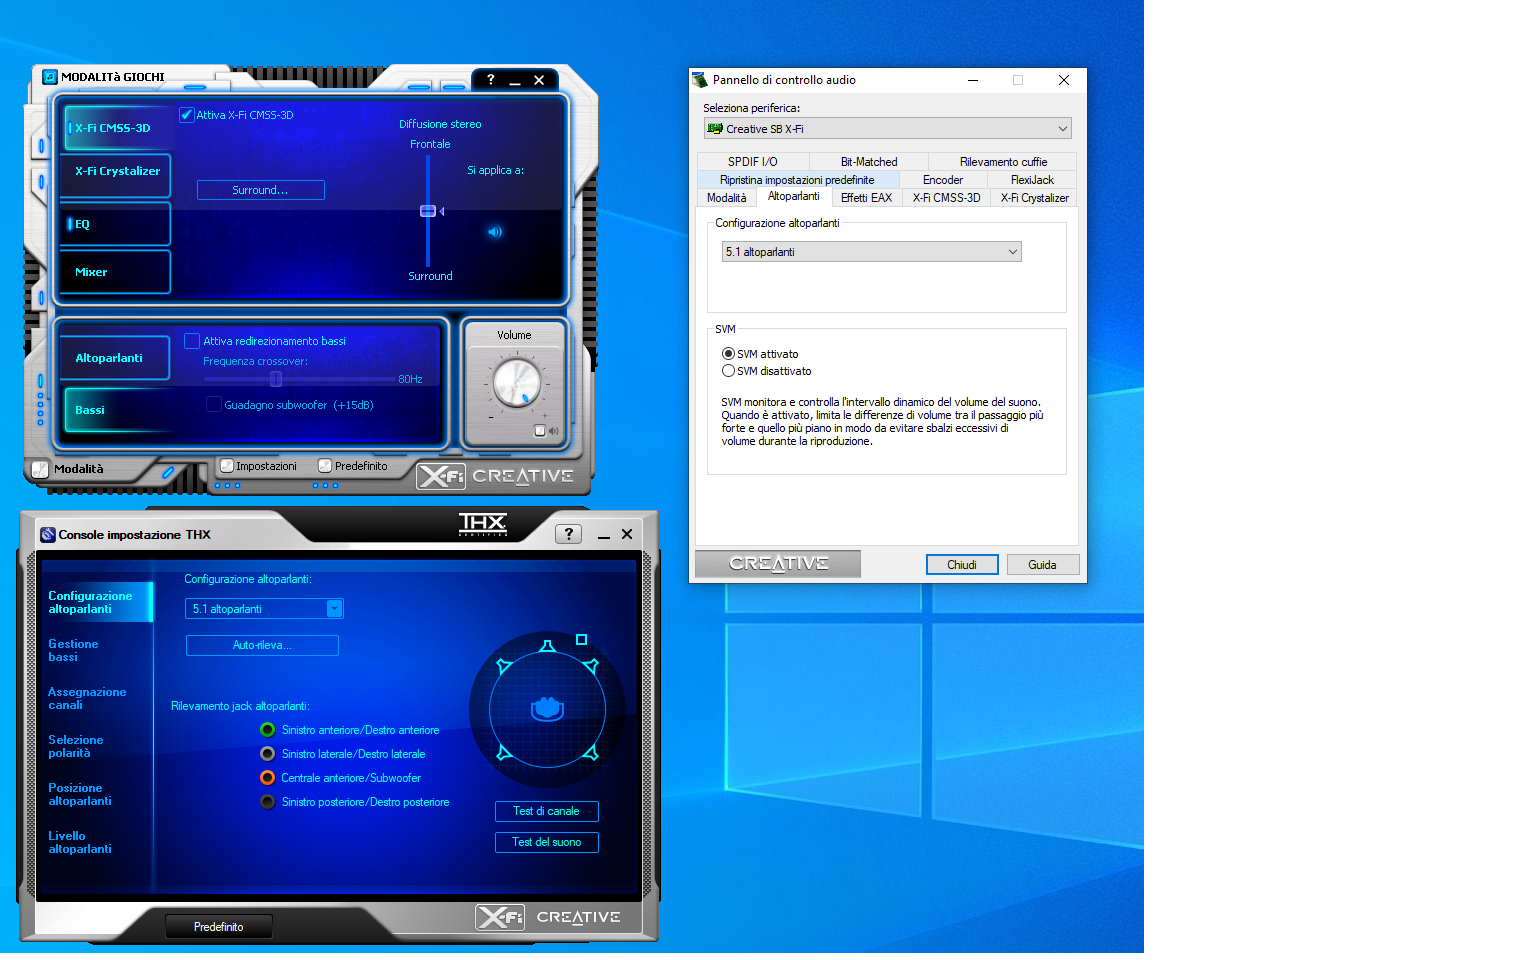Open the Rilevamento cuffie tab
The height and width of the screenshot is (960, 1536).
(x=1003, y=162)
